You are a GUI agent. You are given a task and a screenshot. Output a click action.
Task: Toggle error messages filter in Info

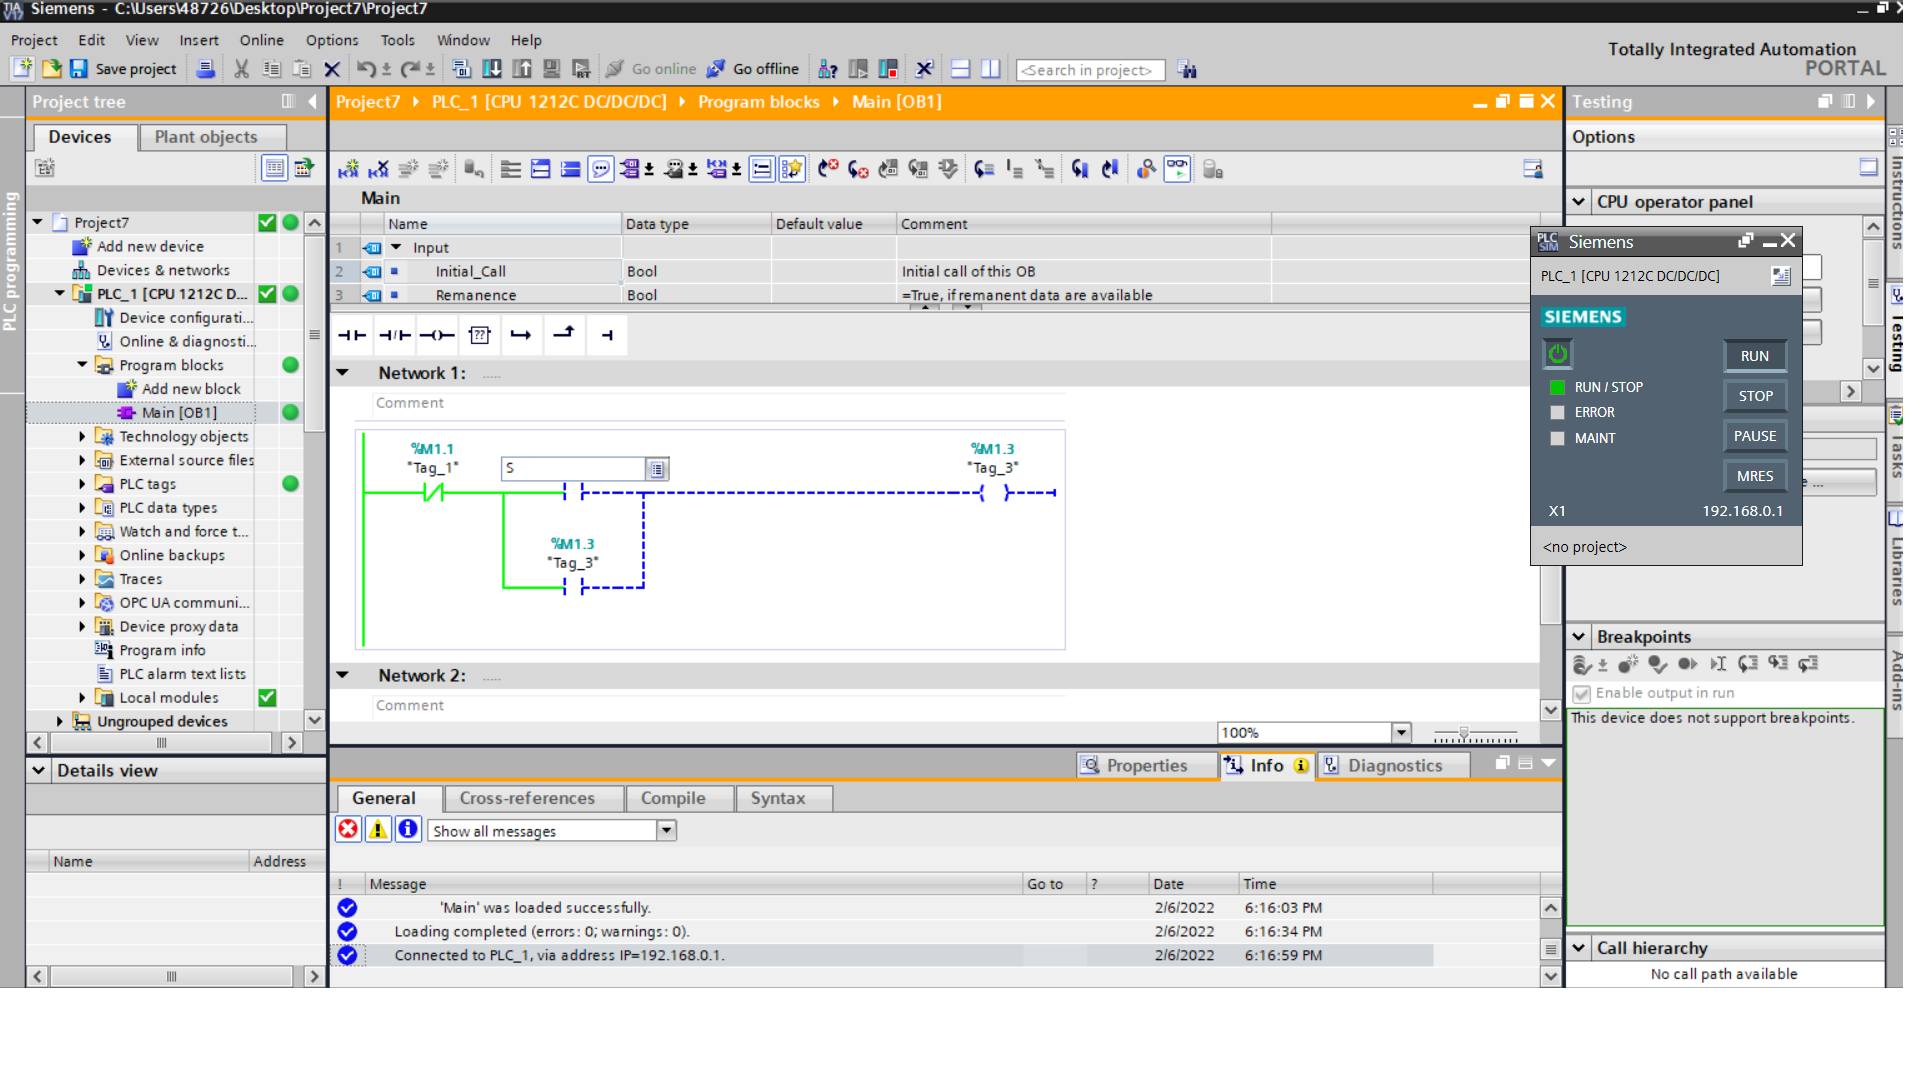[x=348, y=829]
